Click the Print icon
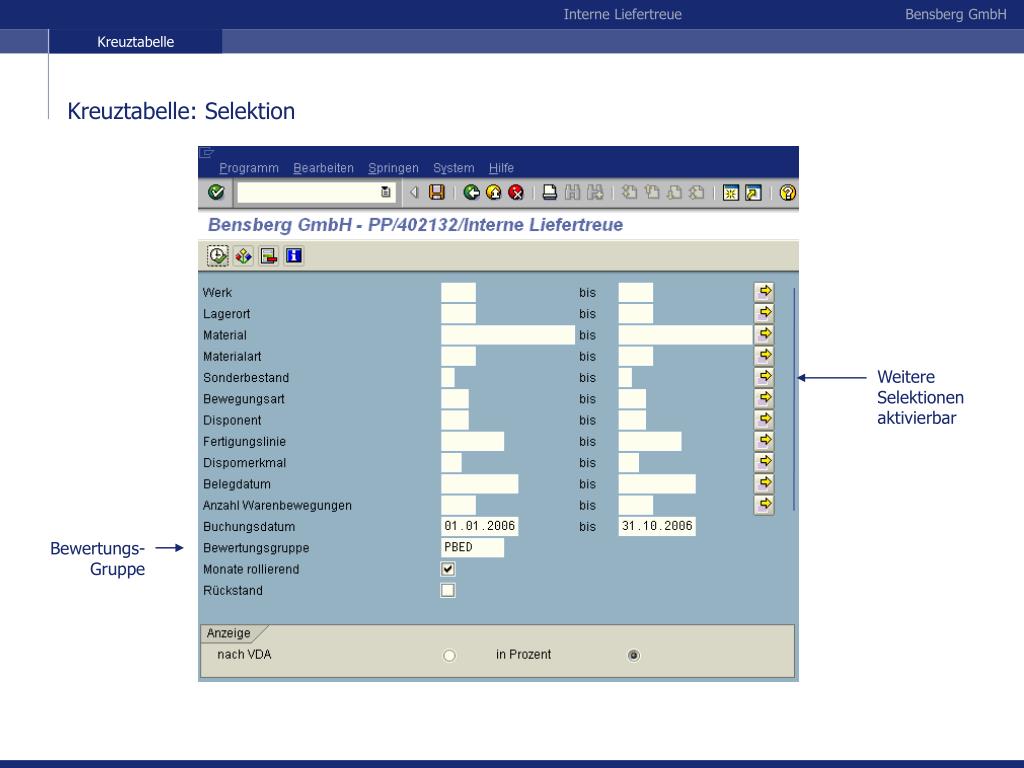Screen dimensions: 1024x768 (550, 192)
